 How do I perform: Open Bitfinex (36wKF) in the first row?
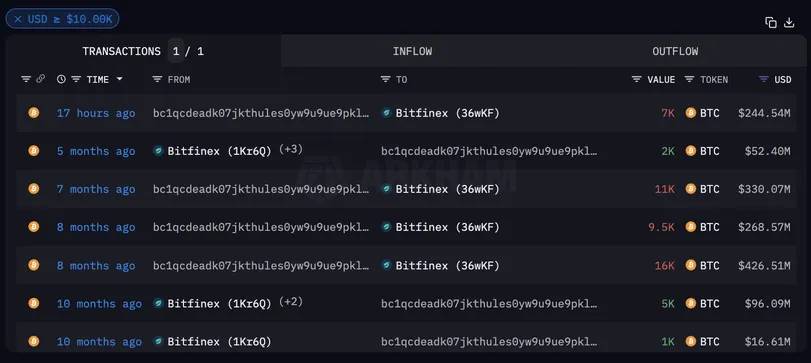click(x=448, y=113)
